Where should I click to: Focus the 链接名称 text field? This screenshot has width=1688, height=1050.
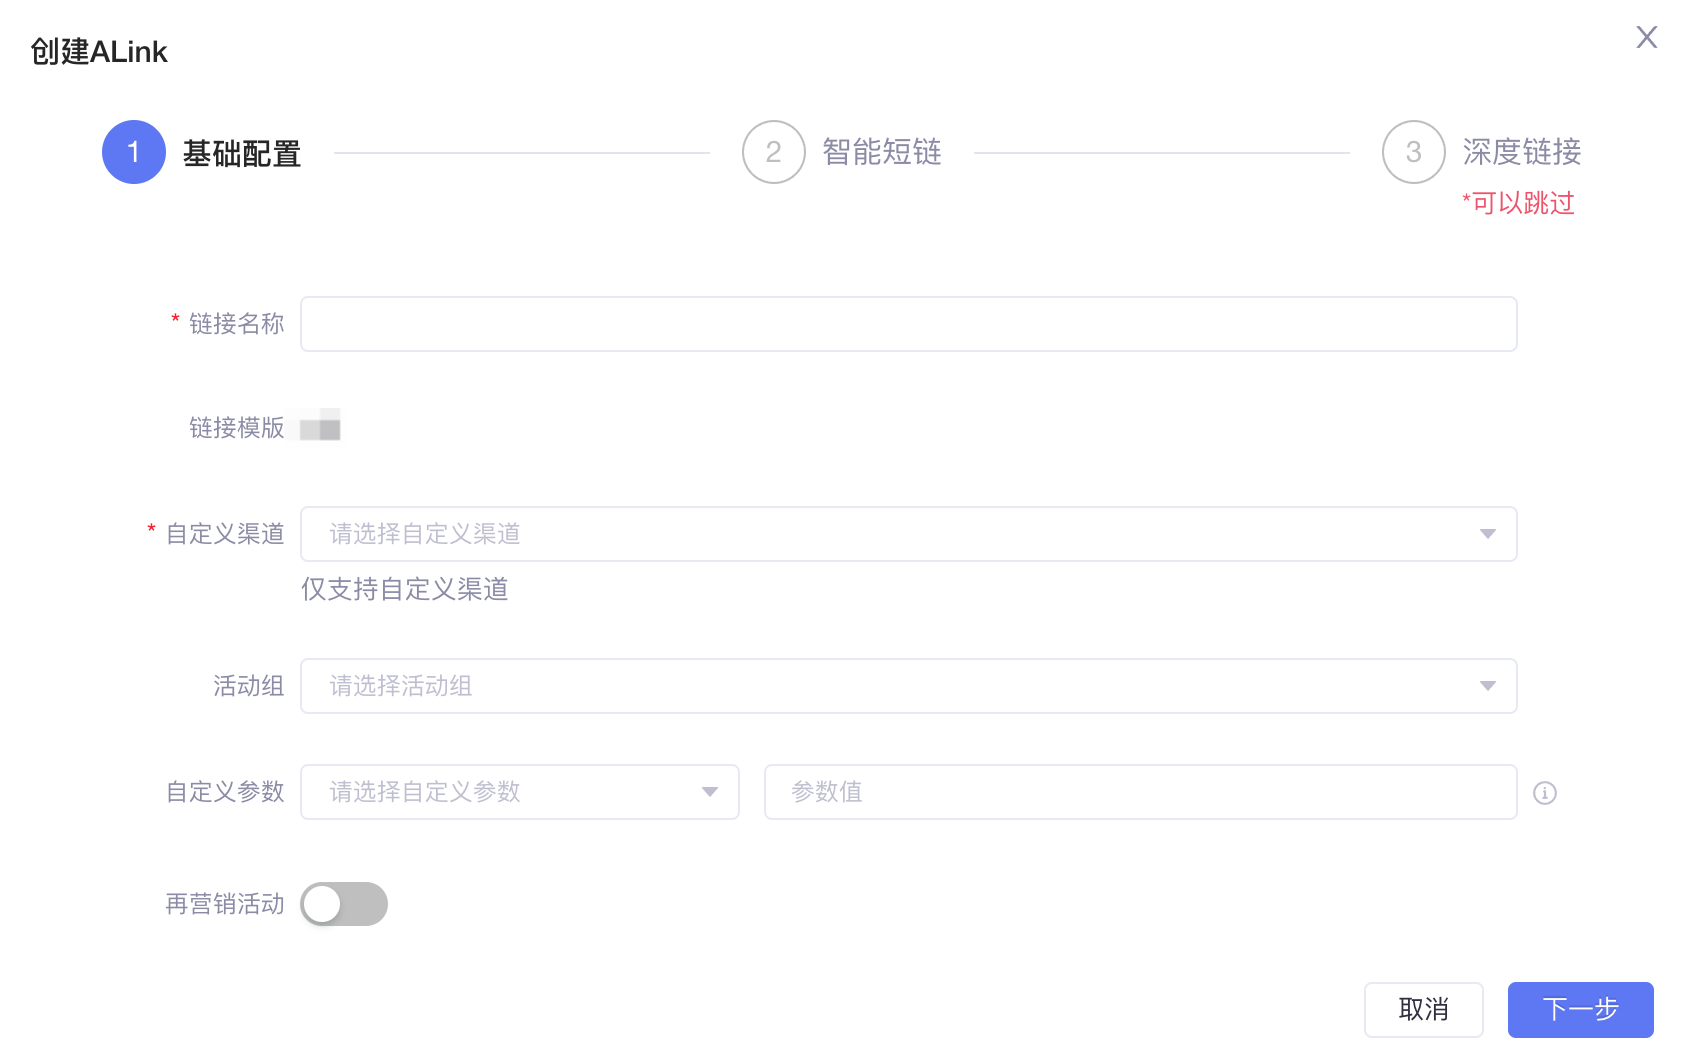pos(909,324)
